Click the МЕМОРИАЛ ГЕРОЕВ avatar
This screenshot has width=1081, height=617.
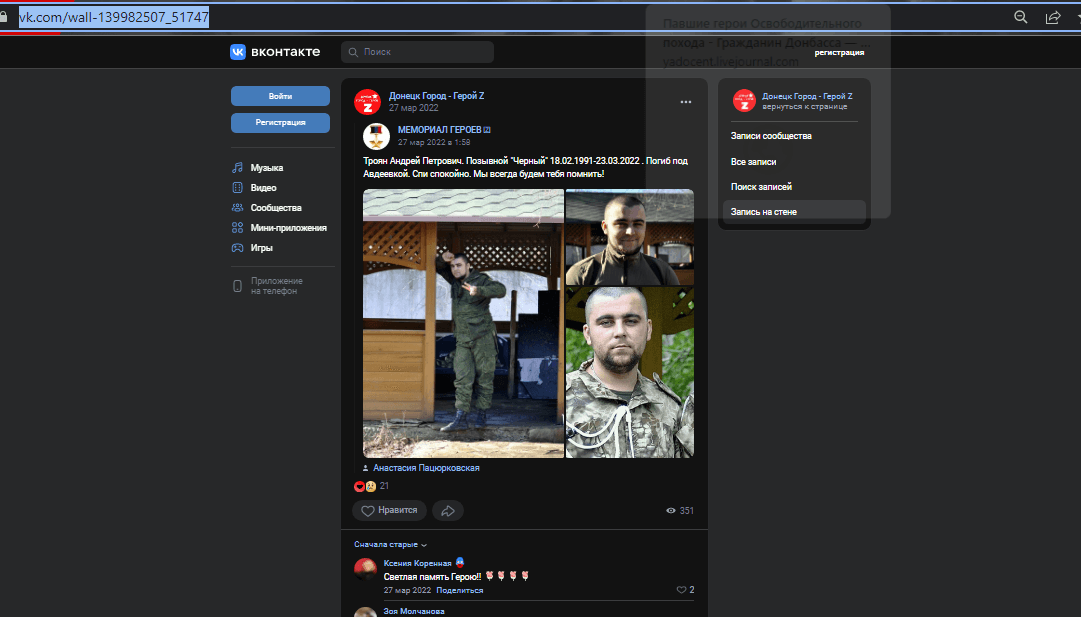376,136
